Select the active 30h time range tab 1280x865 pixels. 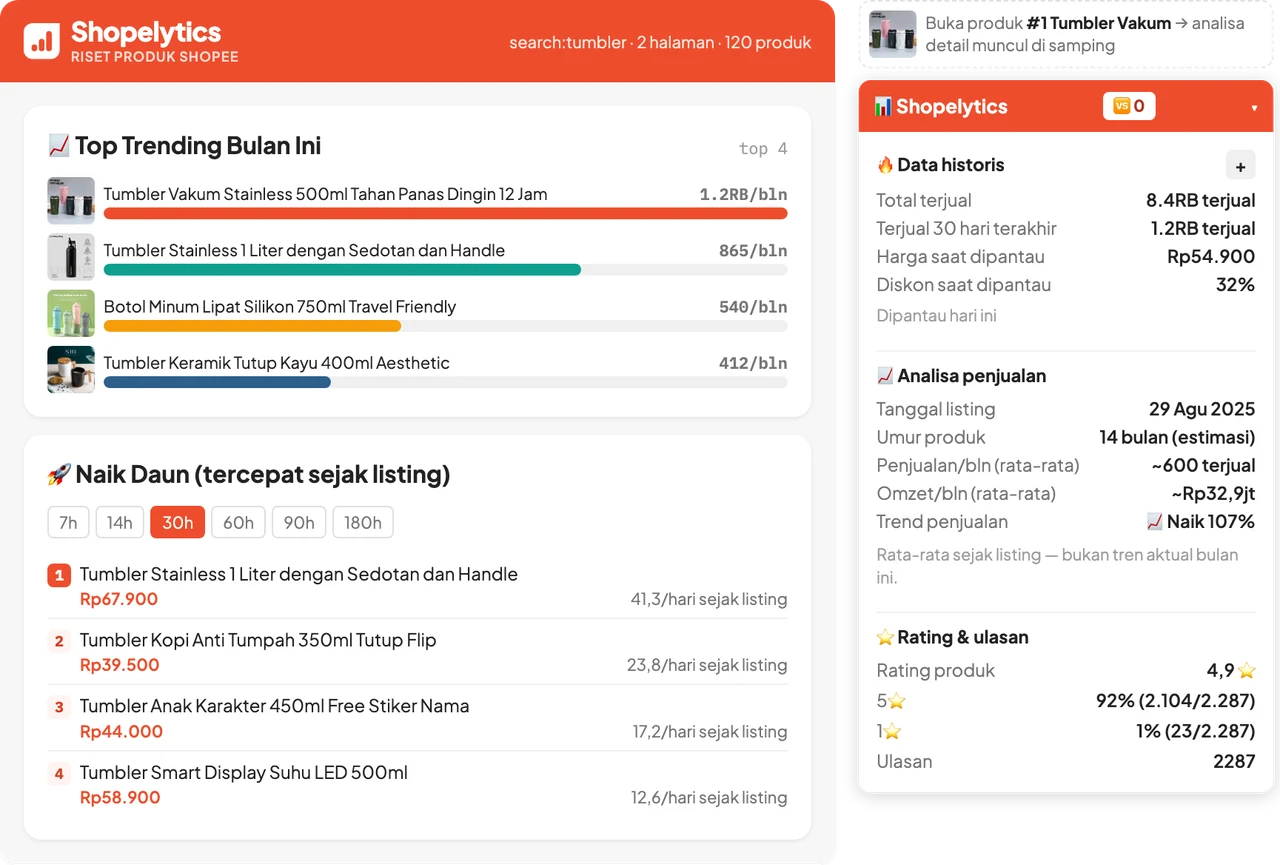(x=178, y=522)
